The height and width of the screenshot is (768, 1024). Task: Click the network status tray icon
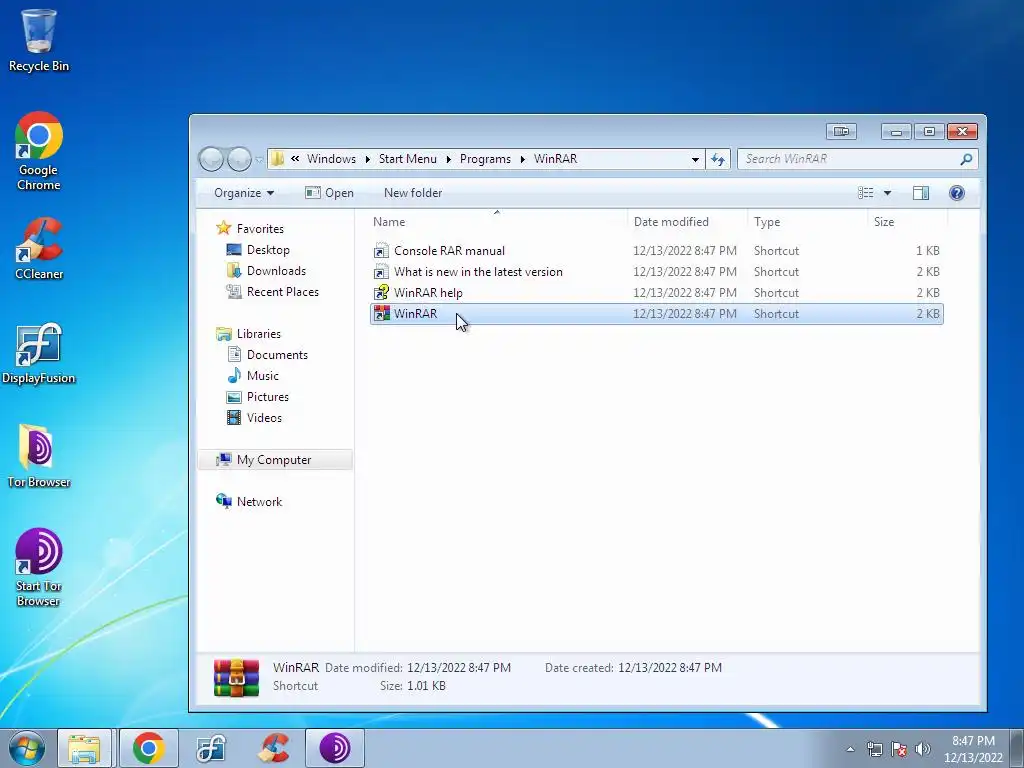874,748
